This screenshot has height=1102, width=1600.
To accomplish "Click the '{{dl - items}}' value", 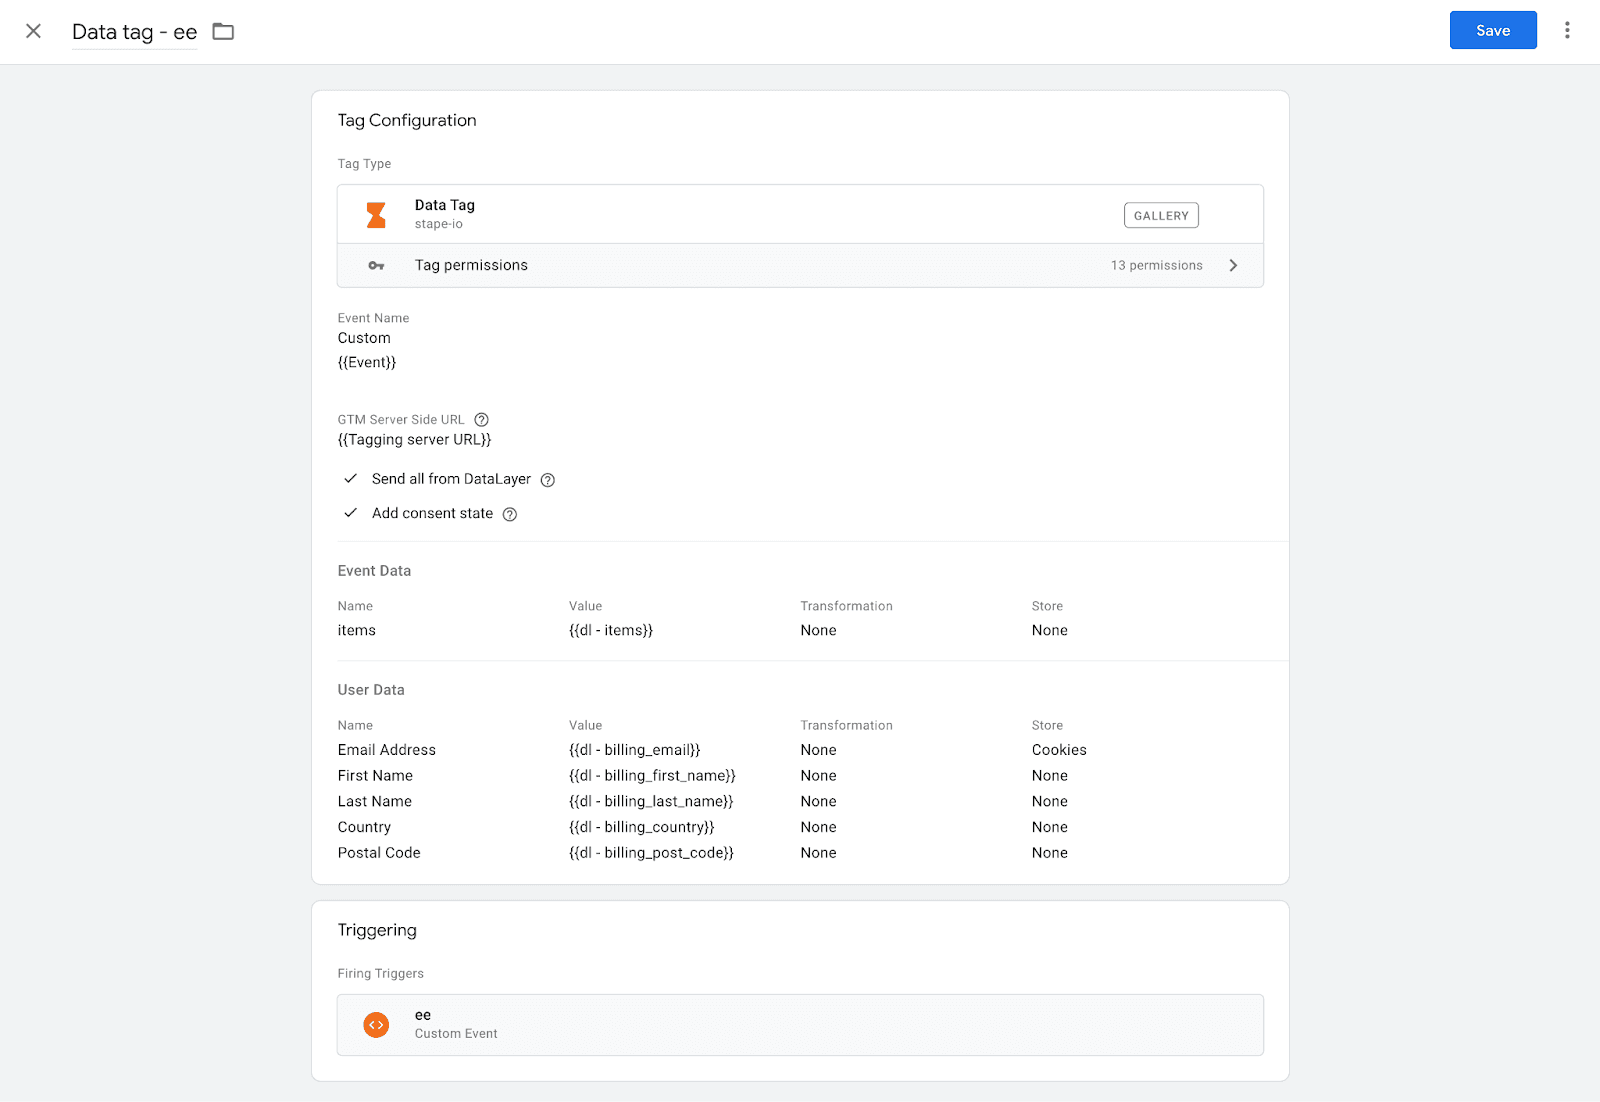I will coord(611,630).
